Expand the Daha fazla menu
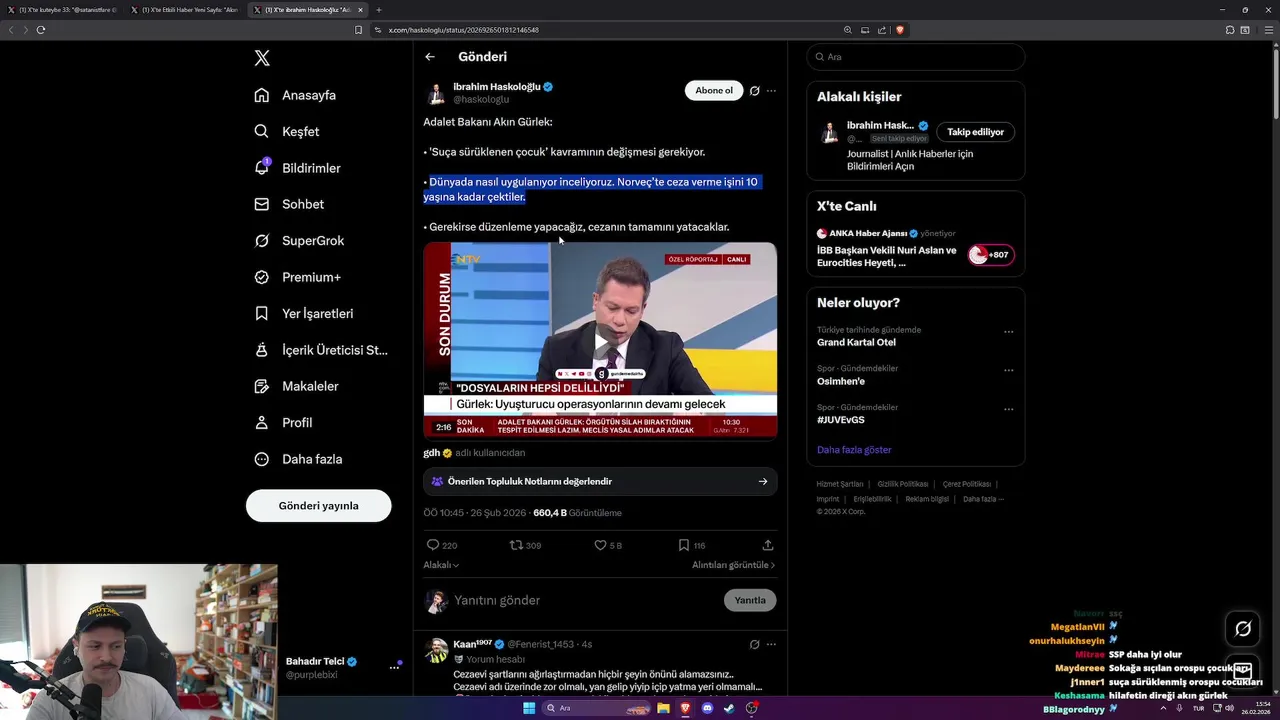The image size is (1280, 720). [298, 459]
